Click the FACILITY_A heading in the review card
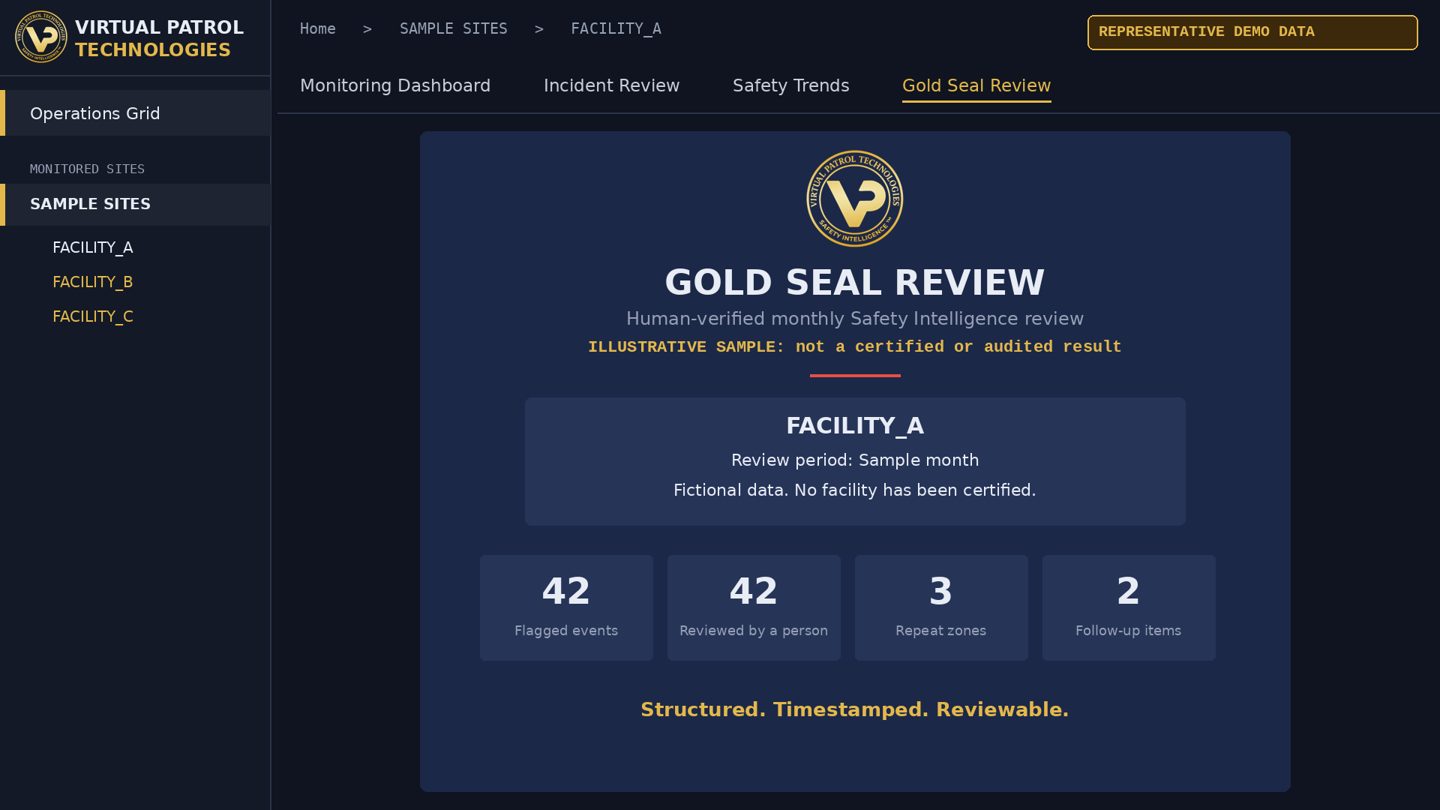The image size is (1440, 810). [855, 426]
